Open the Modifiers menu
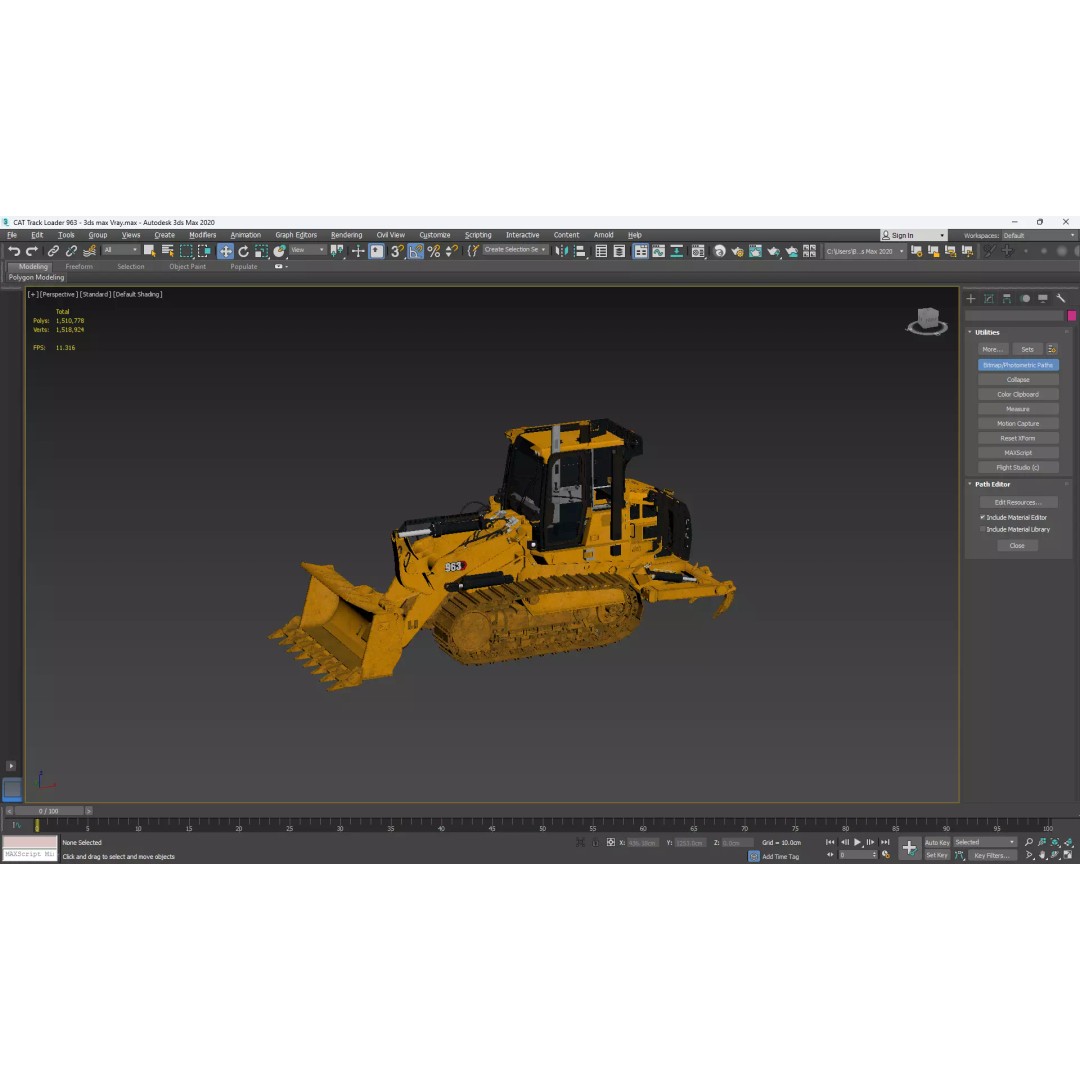The height and width of the screenshot is (1080, 1080). (202, 236)
